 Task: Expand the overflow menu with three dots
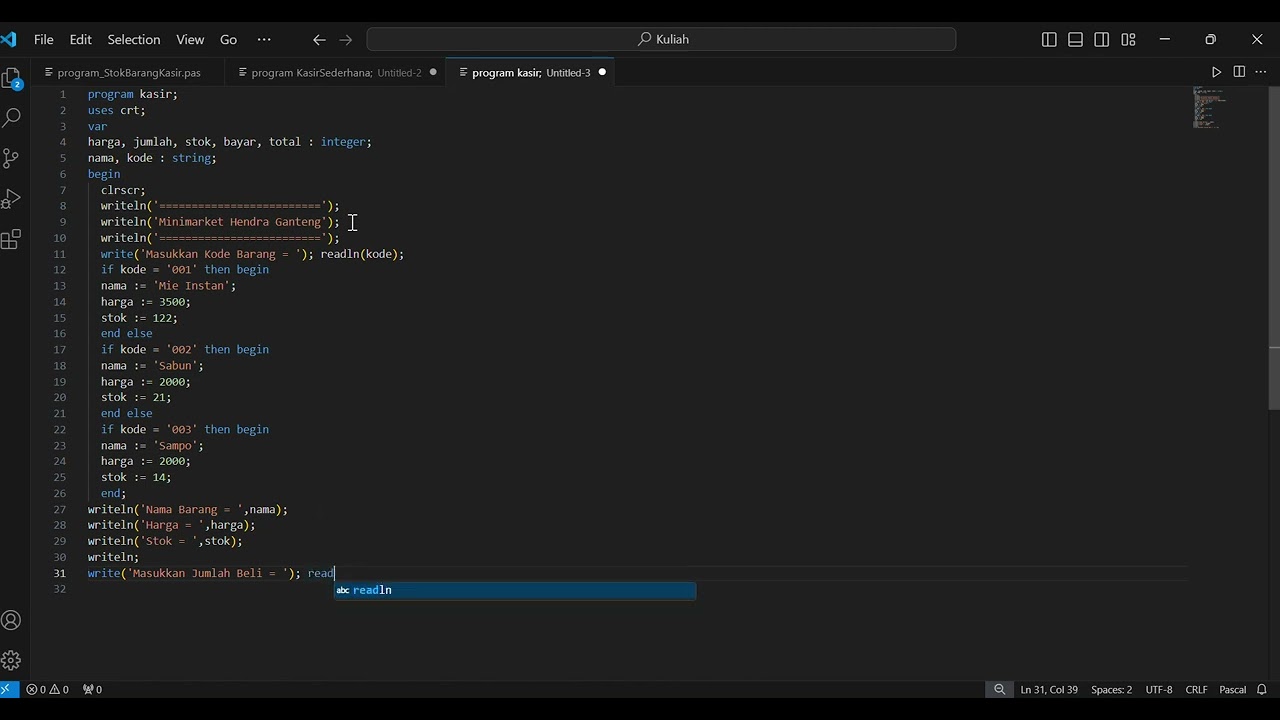pos(264,40)
